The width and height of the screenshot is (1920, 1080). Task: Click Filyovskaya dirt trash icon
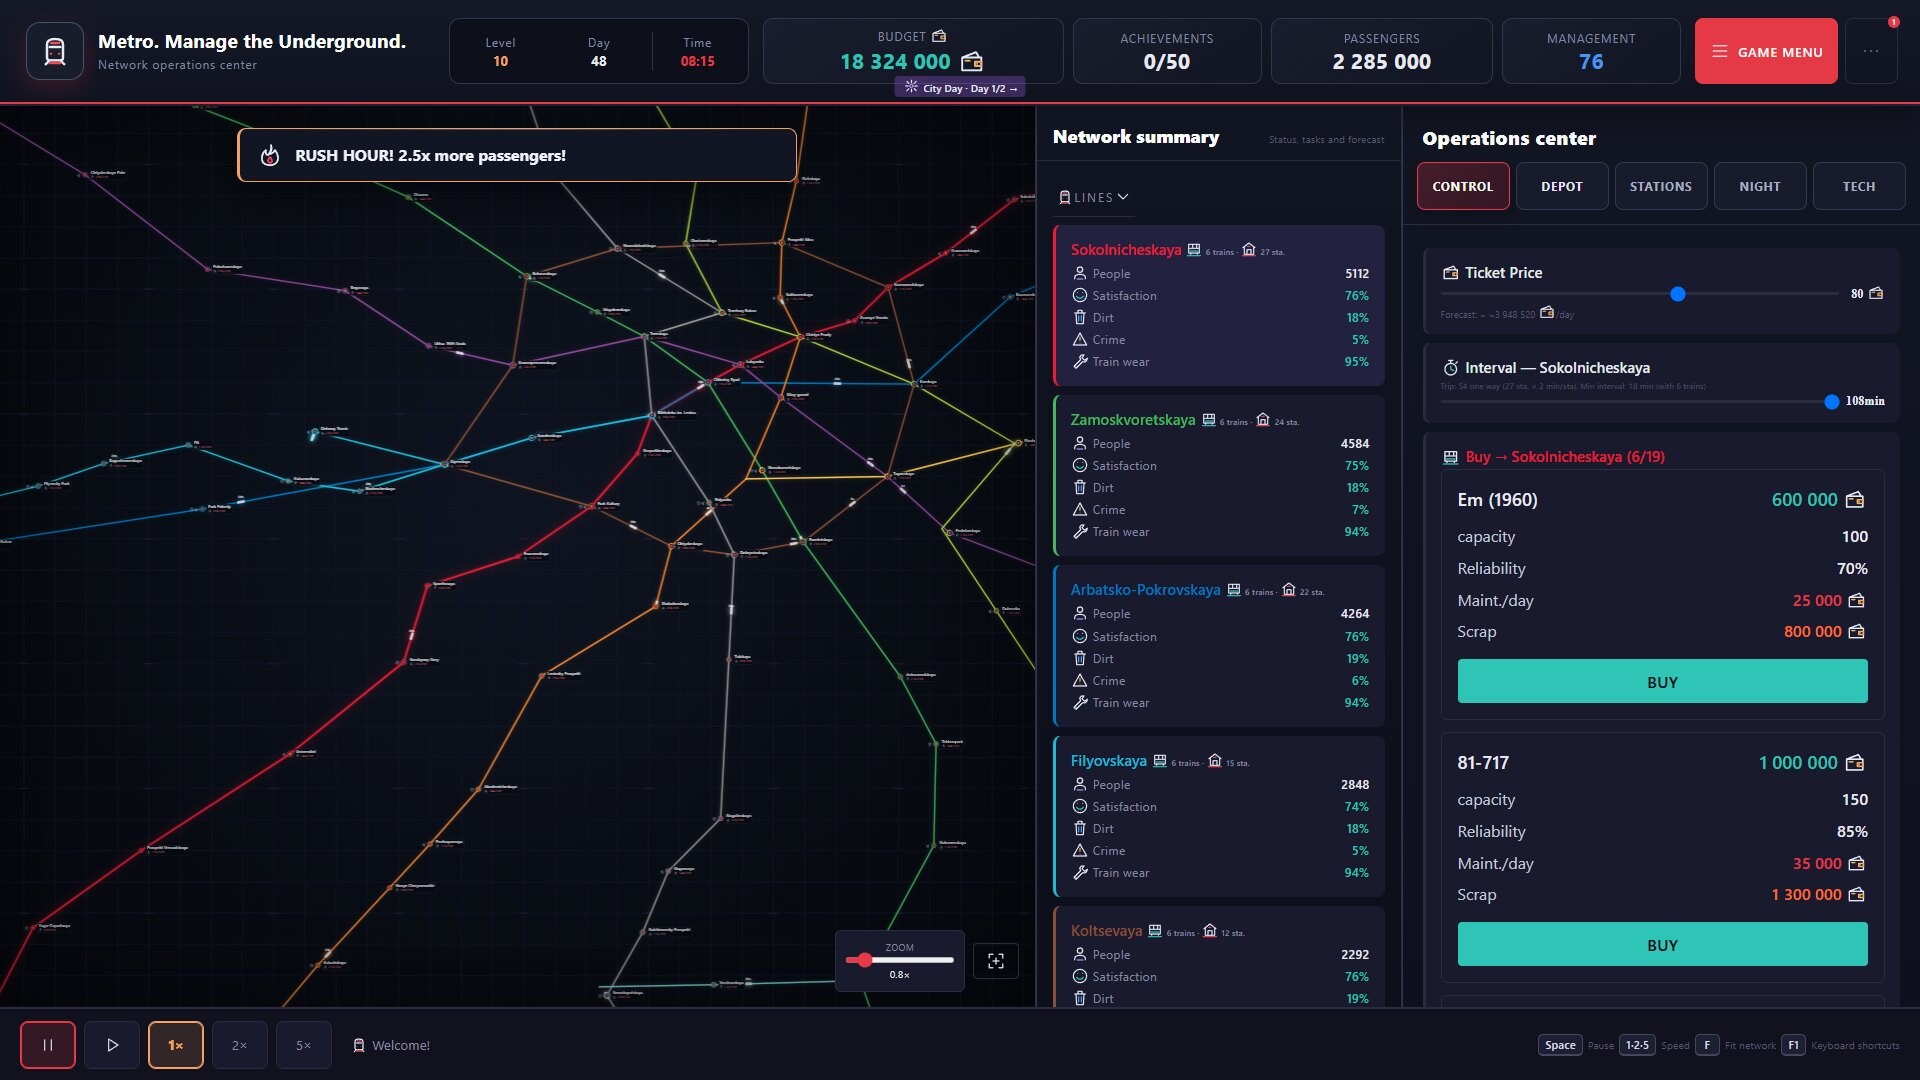[x=1080, y=829]
